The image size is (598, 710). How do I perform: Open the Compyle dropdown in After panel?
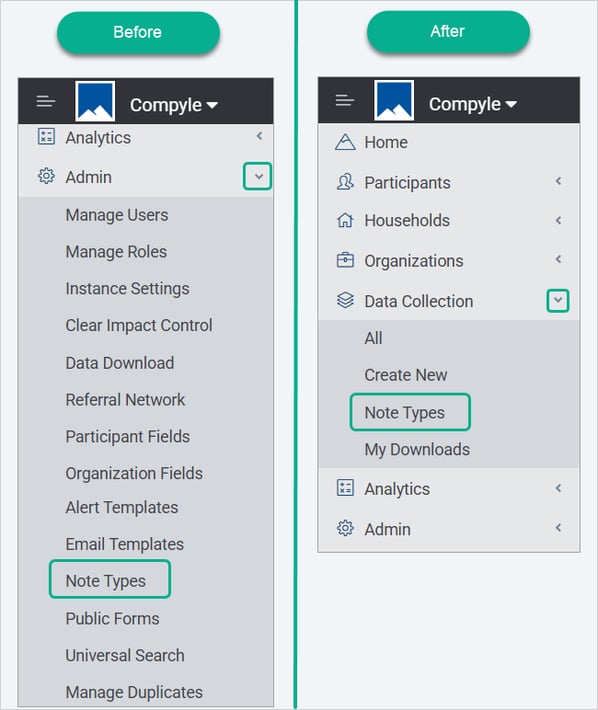coord(473,105)
